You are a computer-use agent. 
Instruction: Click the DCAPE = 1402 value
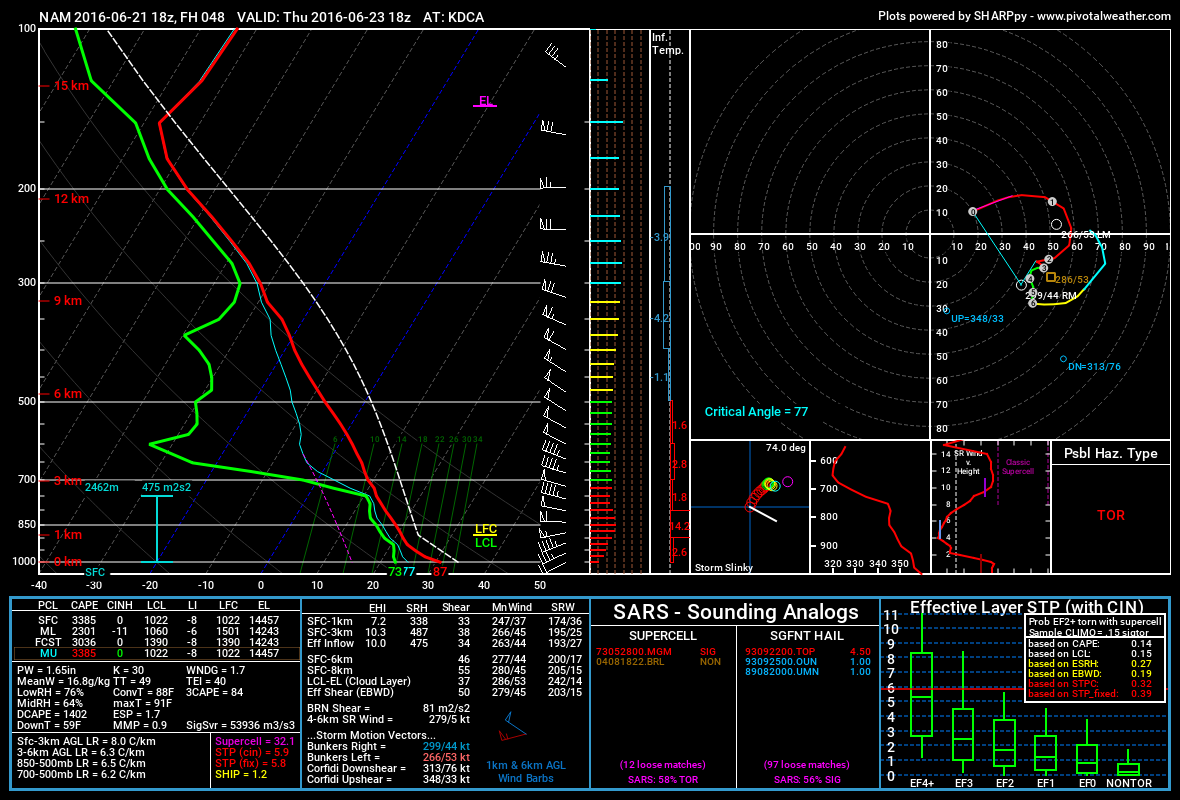tap(52, 714)
